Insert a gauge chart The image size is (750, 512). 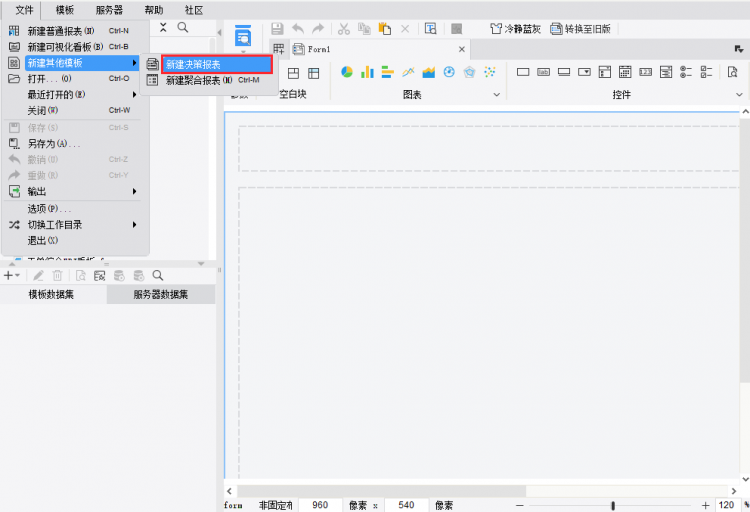point(449,72)
